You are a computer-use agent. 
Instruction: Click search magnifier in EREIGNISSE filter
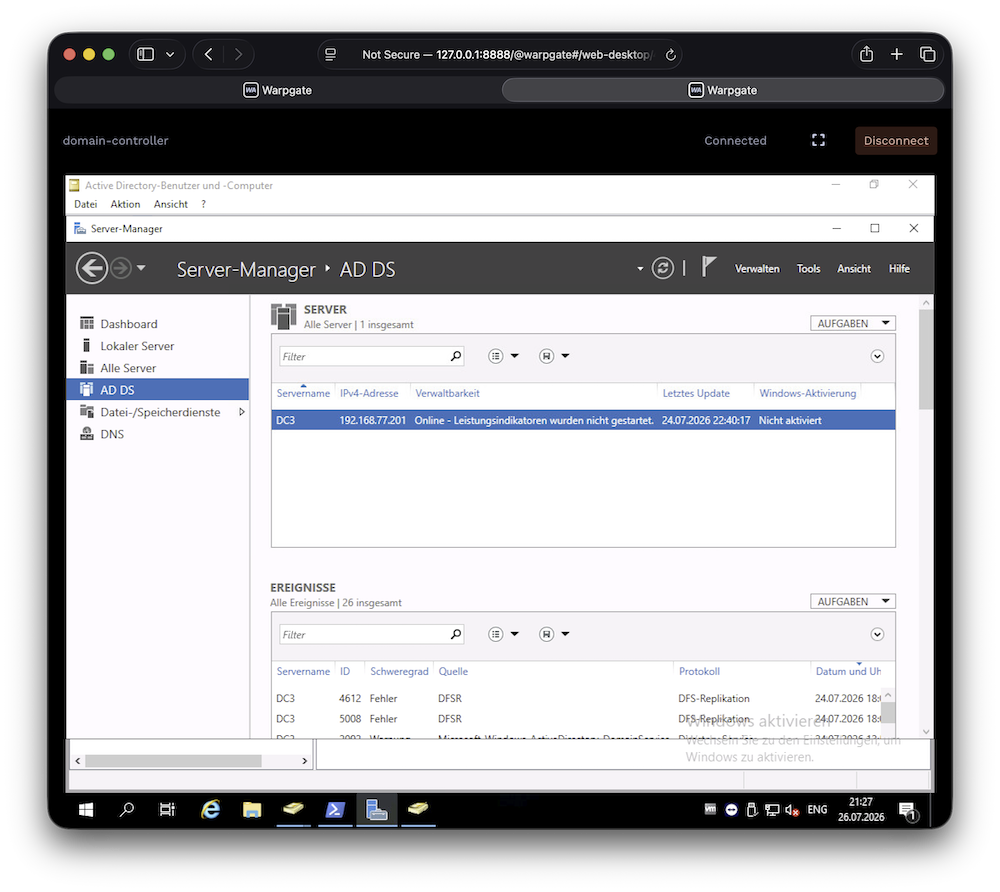(455, 634)
